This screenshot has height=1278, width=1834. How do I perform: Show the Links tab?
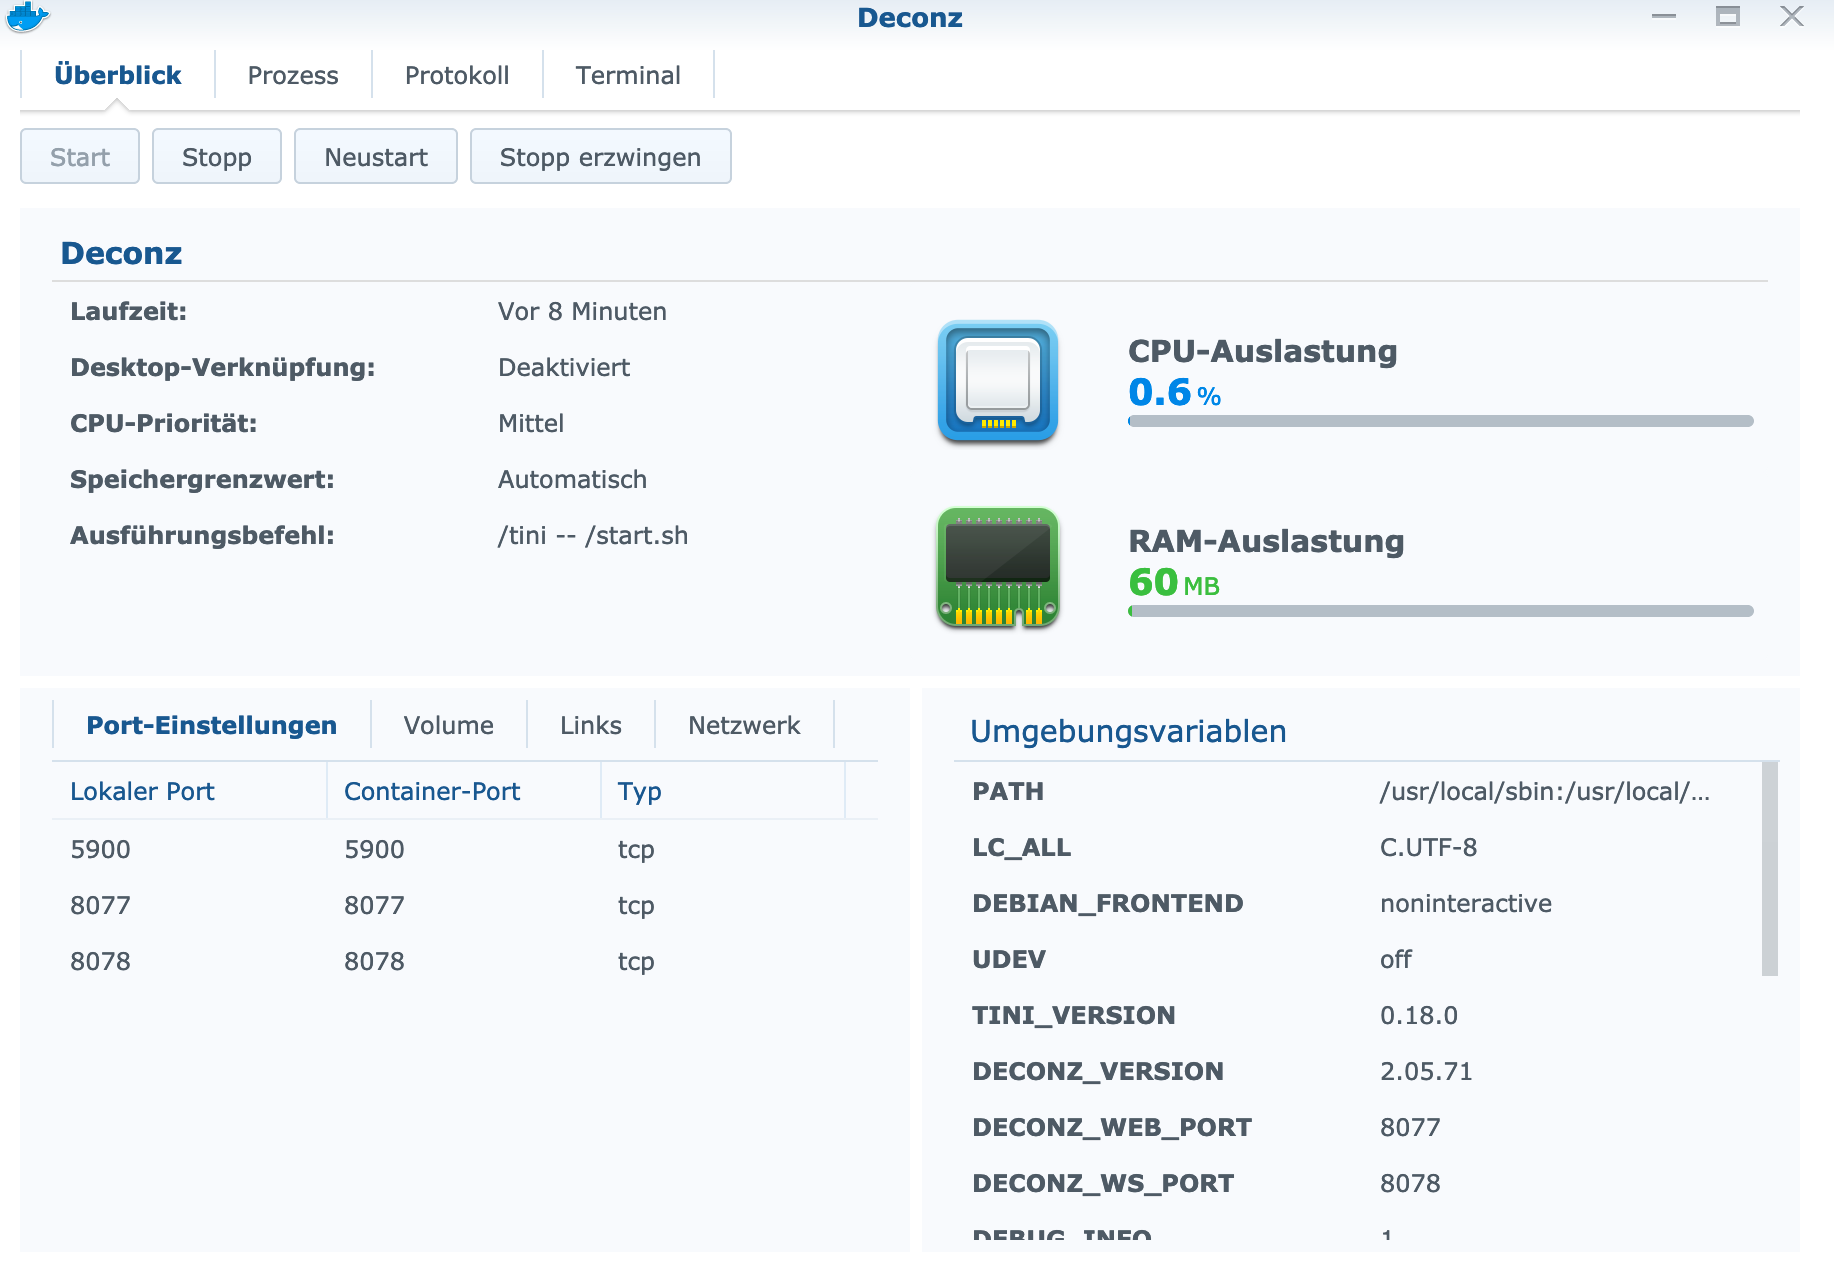pos(591,725)
